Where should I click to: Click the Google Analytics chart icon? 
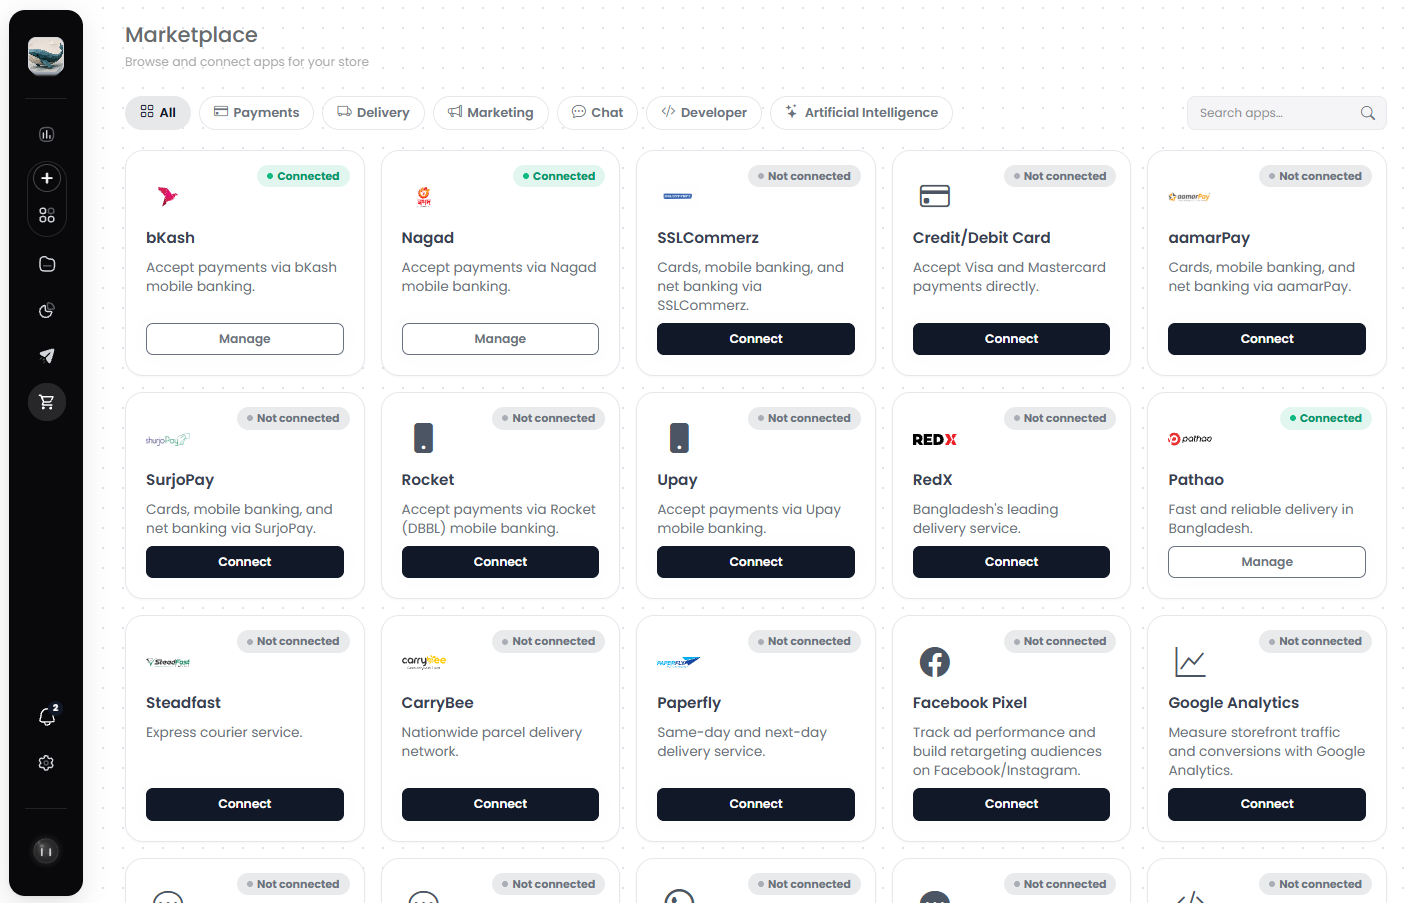coord(1190,662)
